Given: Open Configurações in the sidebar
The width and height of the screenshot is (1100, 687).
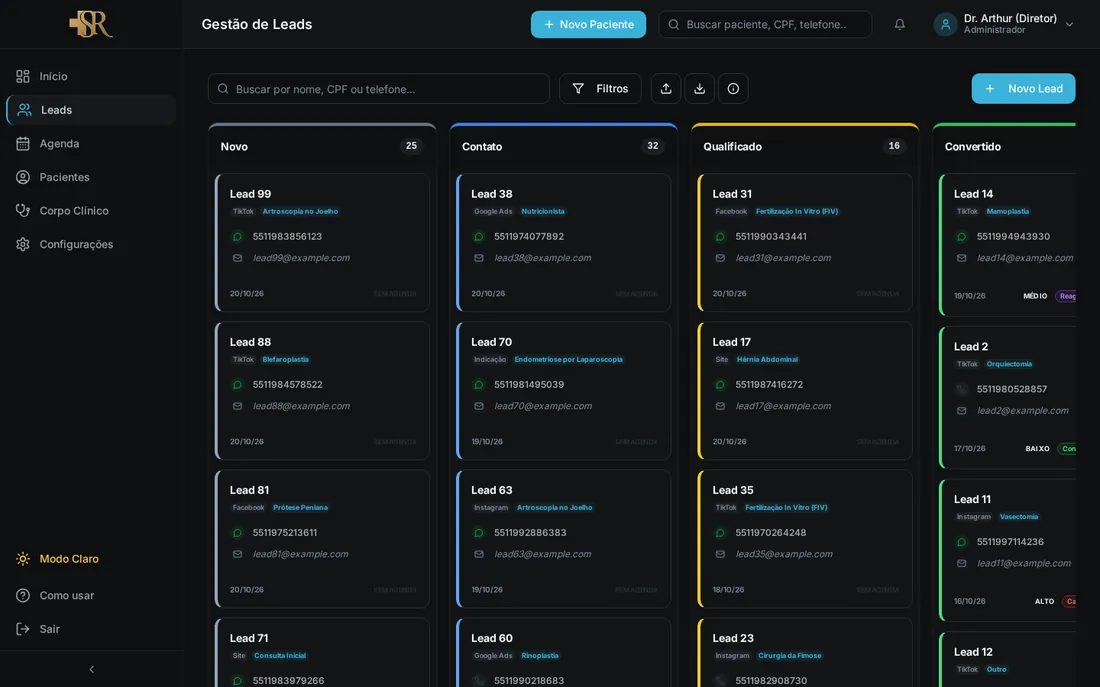Looking at the screenshot, I should [x=91, y=245].
